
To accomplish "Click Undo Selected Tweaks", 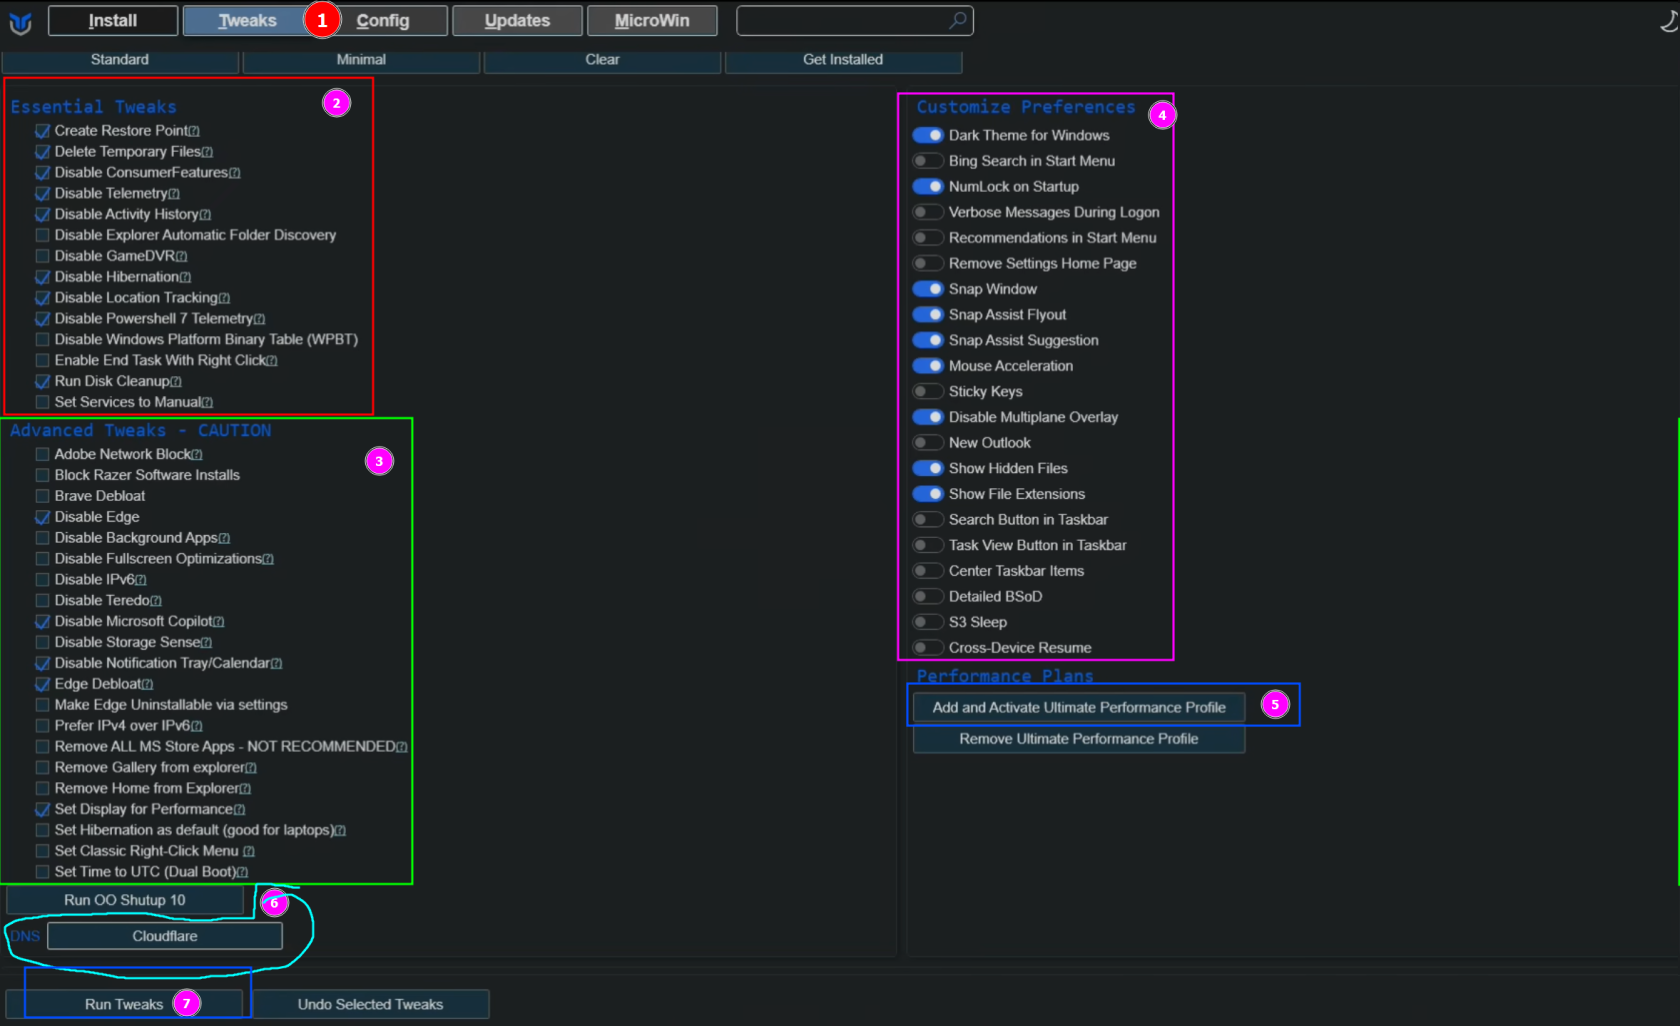I will click(x=370, y=1004).
